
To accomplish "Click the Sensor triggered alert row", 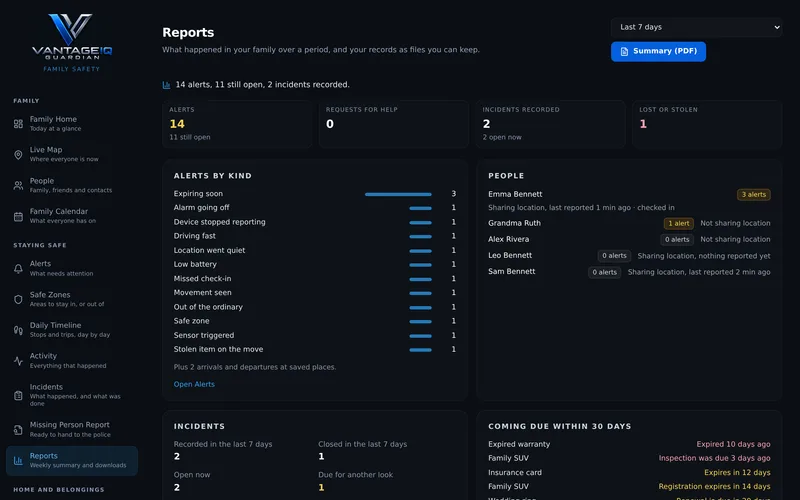I will pyautogui.click(x=315, y=335).
